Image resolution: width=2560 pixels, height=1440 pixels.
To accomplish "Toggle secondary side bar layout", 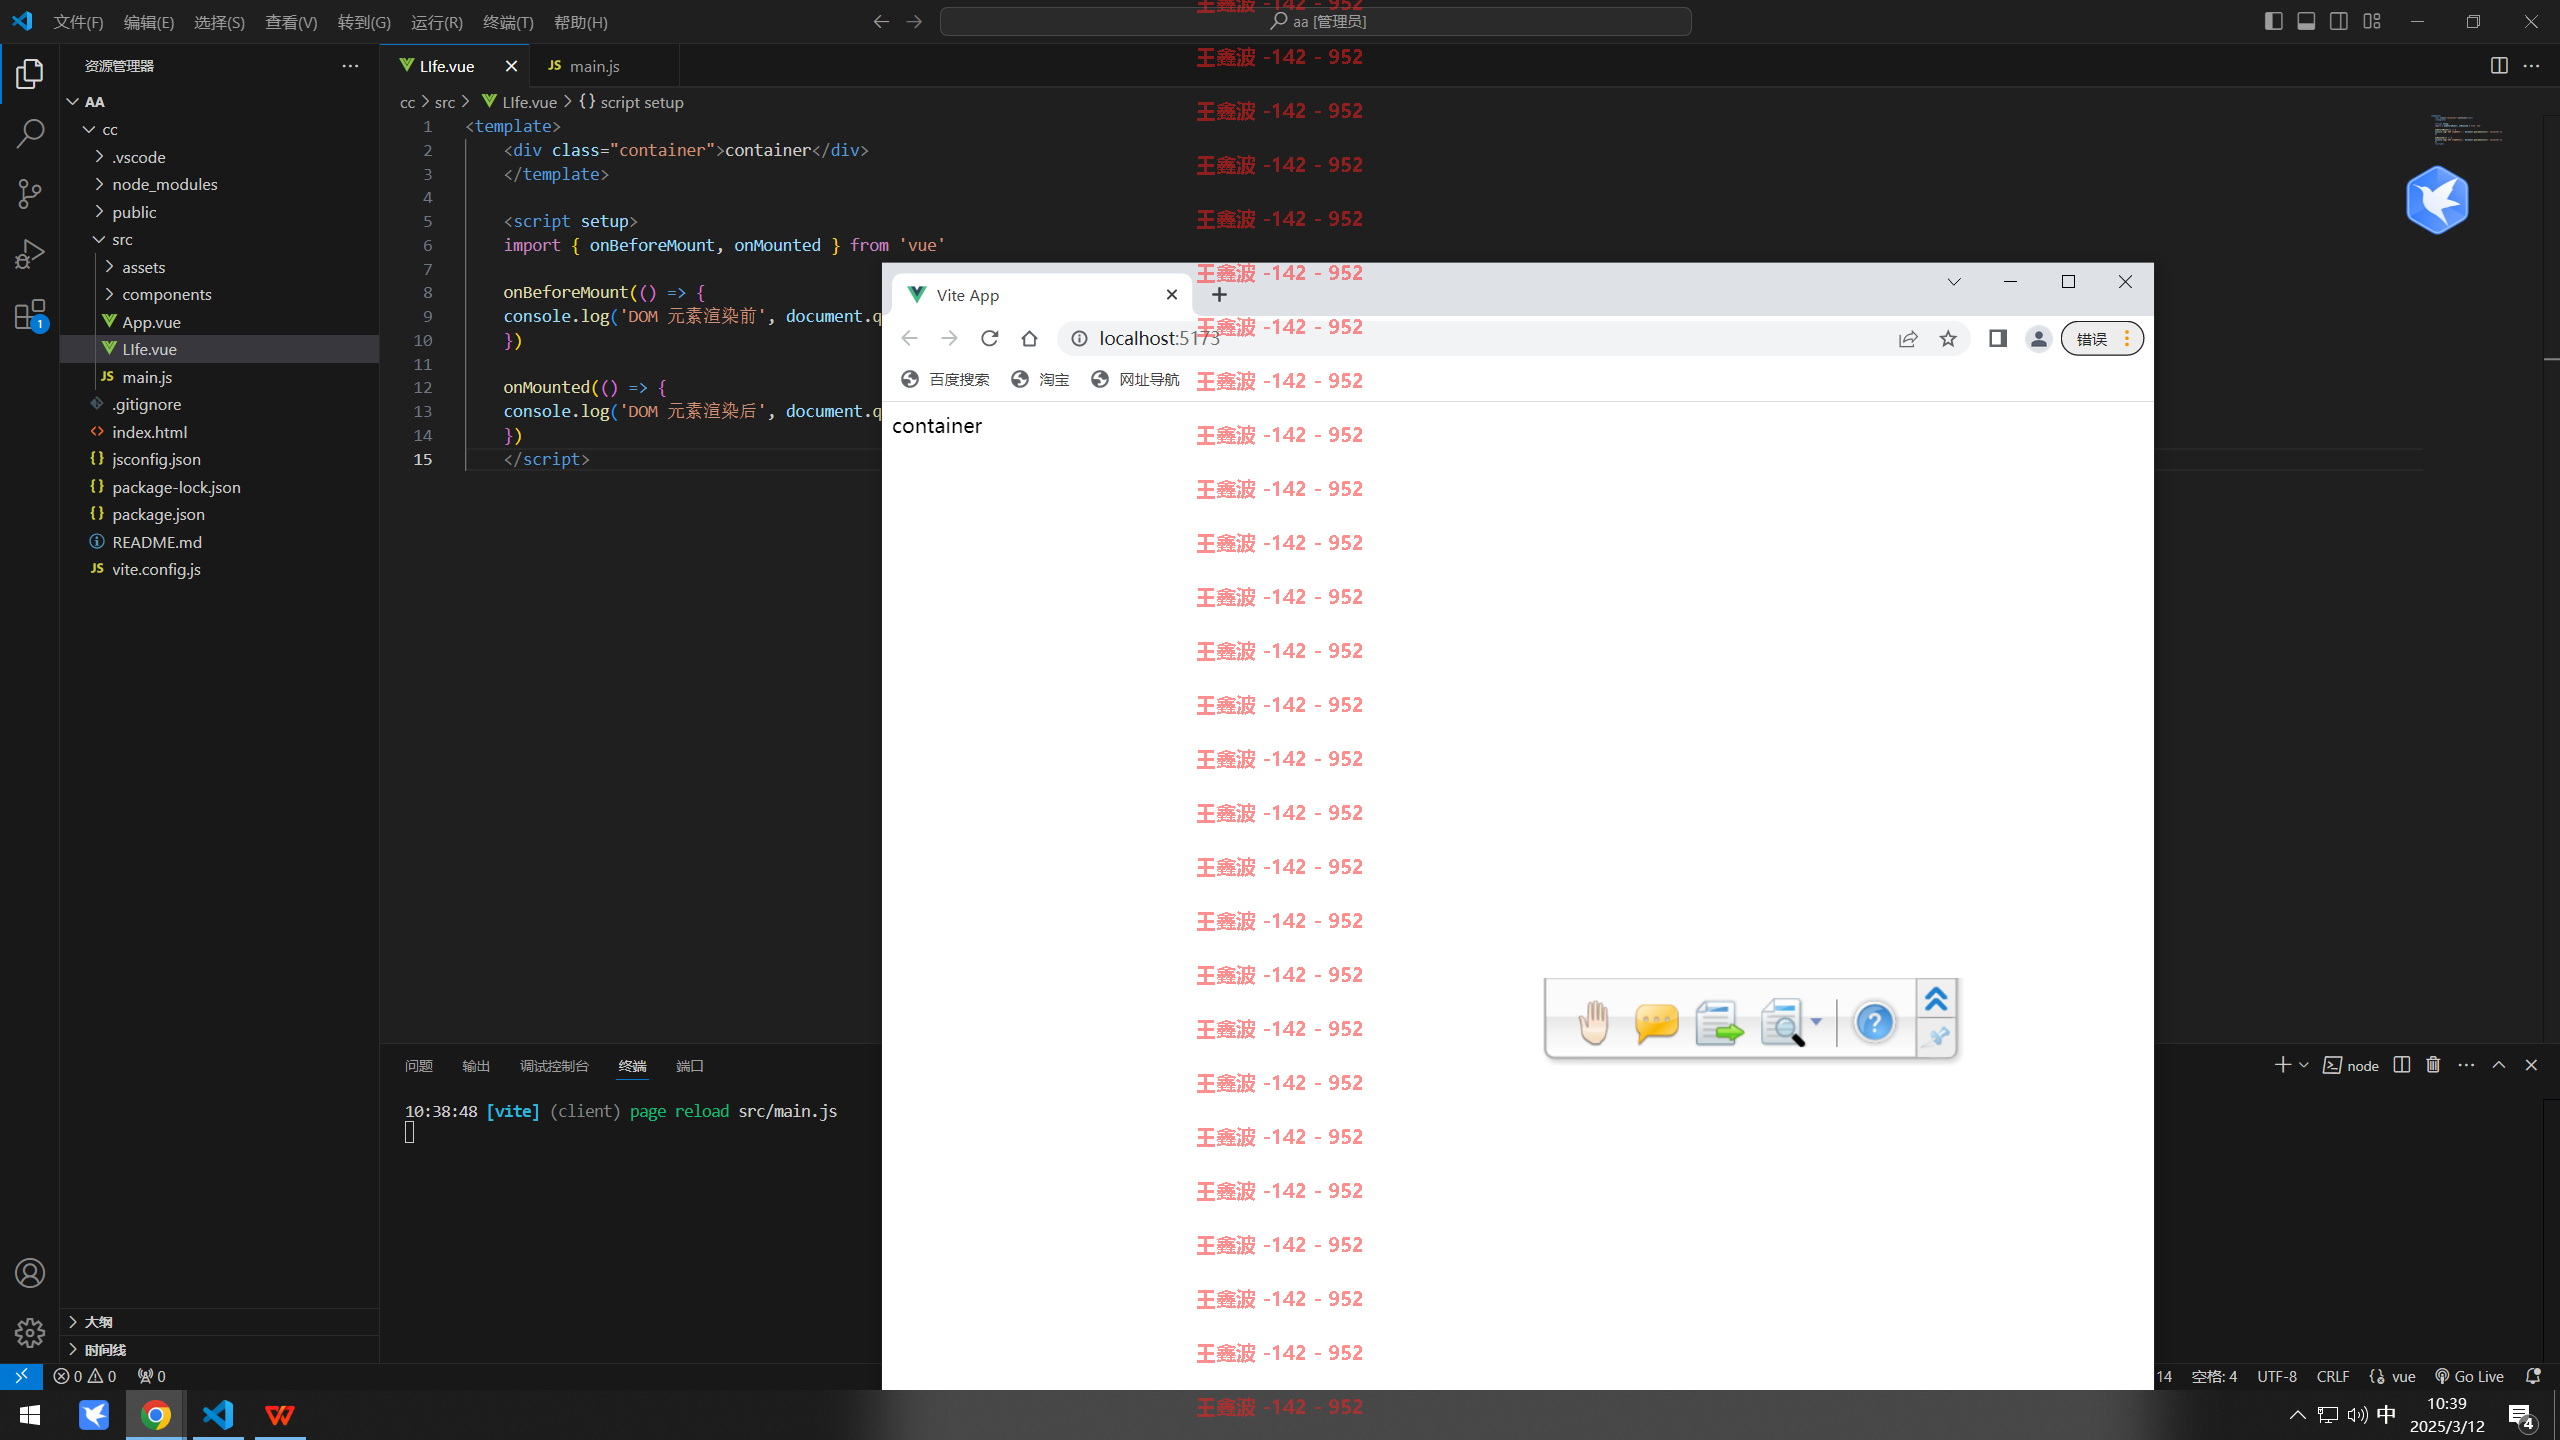I will pyautogui.click(x=2339, y=21).
